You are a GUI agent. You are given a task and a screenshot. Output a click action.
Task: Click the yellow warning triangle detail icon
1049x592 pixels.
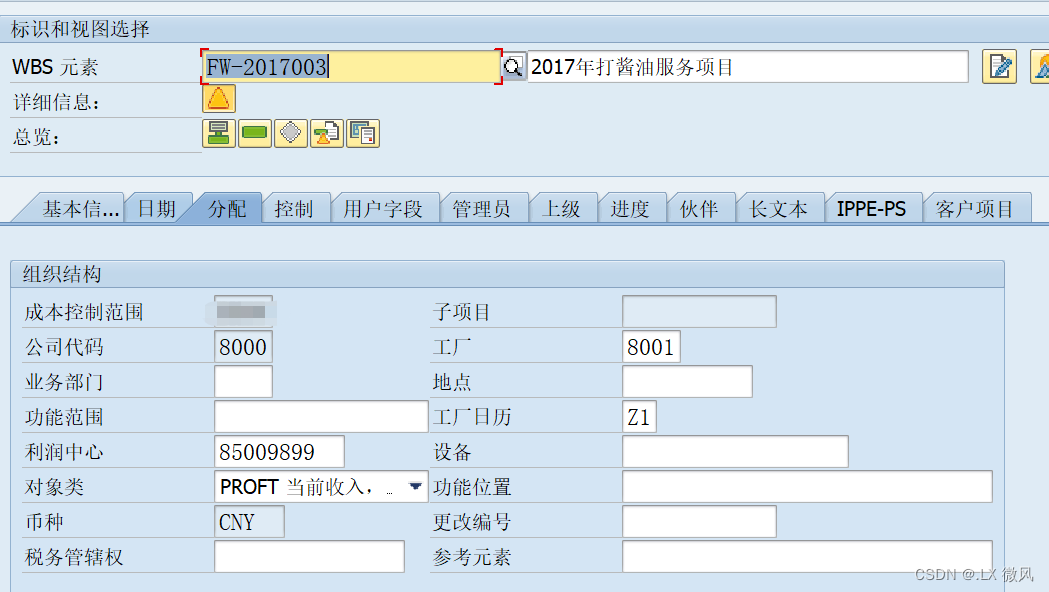tap(218, 98)
